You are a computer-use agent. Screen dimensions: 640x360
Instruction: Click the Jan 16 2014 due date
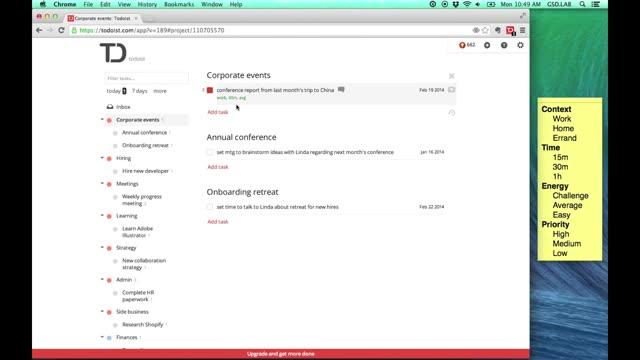coord(432,152)
